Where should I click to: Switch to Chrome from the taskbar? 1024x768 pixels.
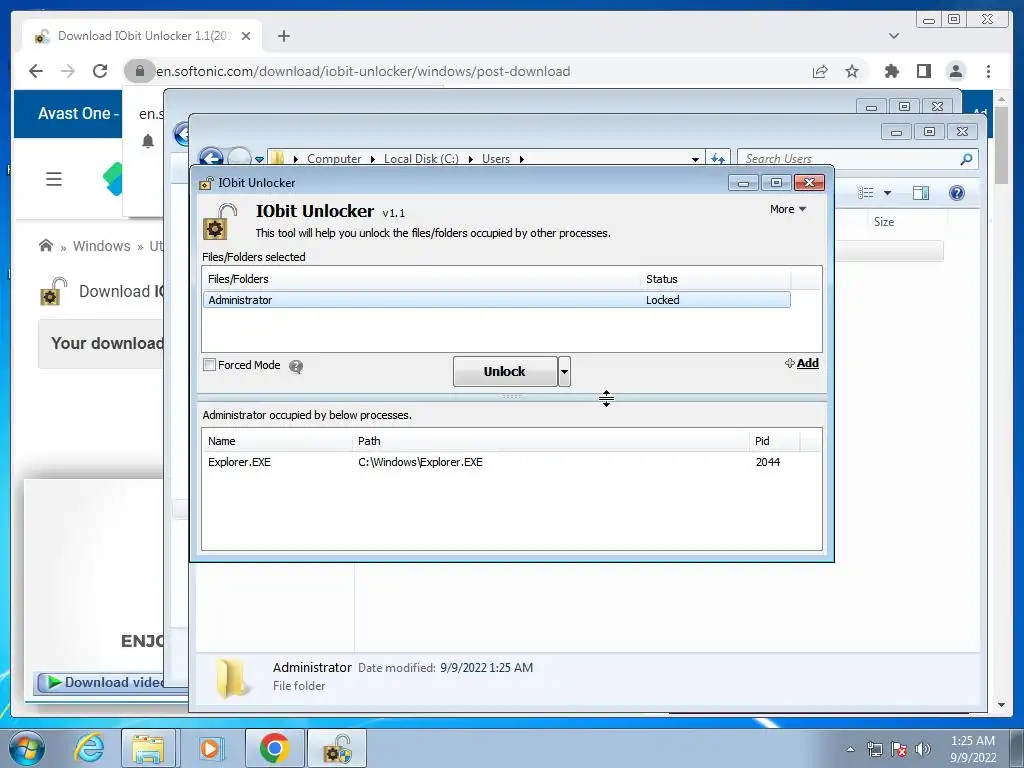coord(274,748)
